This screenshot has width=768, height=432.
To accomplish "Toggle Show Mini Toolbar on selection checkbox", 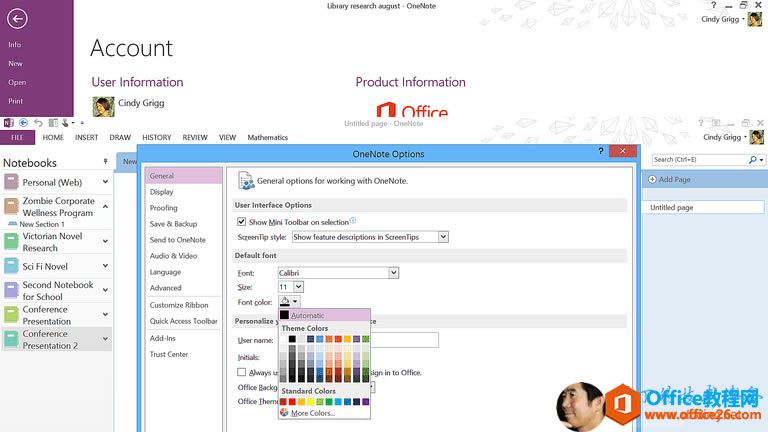I will (x=241, y=221).
